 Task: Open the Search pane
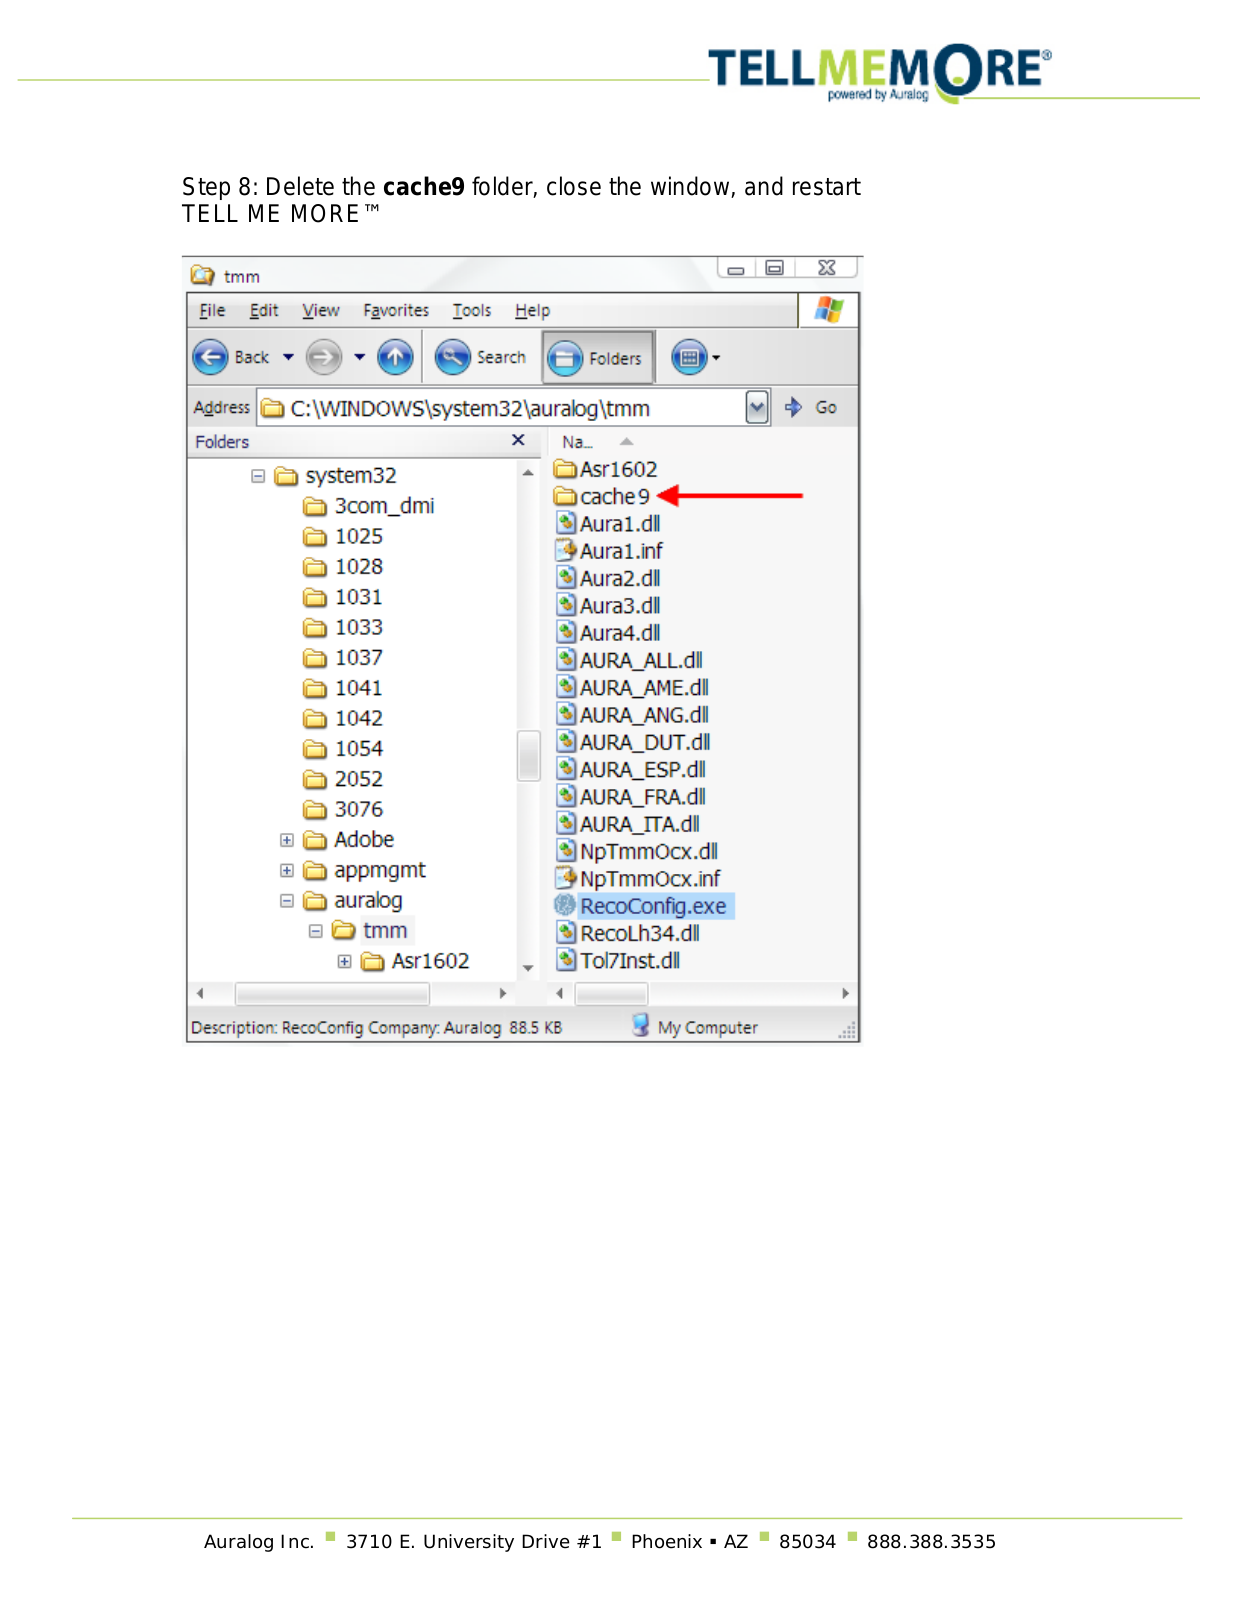pos(481,357)
